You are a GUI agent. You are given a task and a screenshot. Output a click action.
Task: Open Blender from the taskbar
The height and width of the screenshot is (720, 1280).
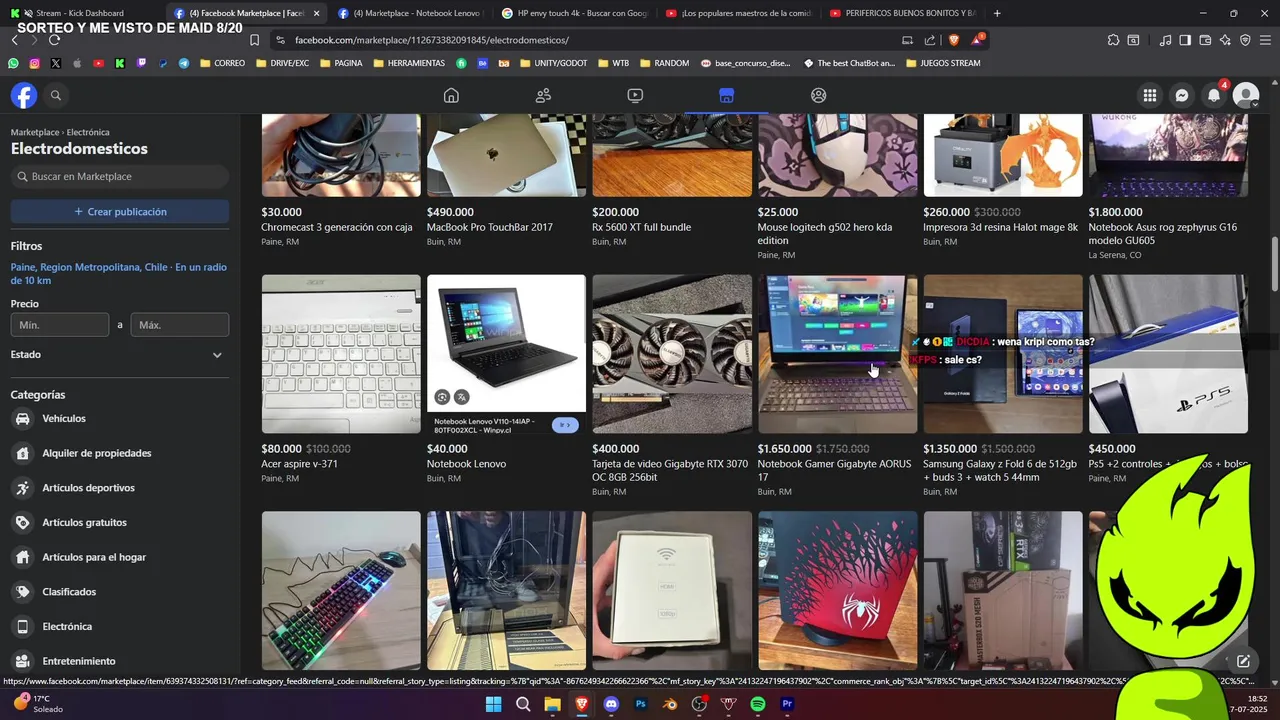tap(670, 704)
